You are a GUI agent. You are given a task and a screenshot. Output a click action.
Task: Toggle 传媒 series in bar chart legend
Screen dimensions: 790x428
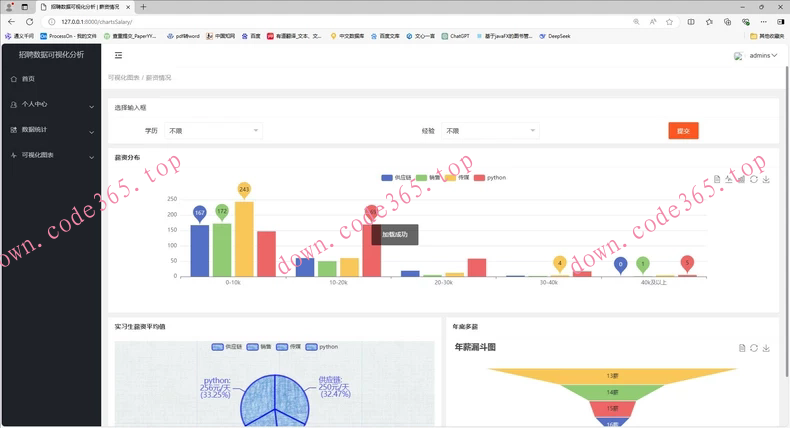(456, 178)
